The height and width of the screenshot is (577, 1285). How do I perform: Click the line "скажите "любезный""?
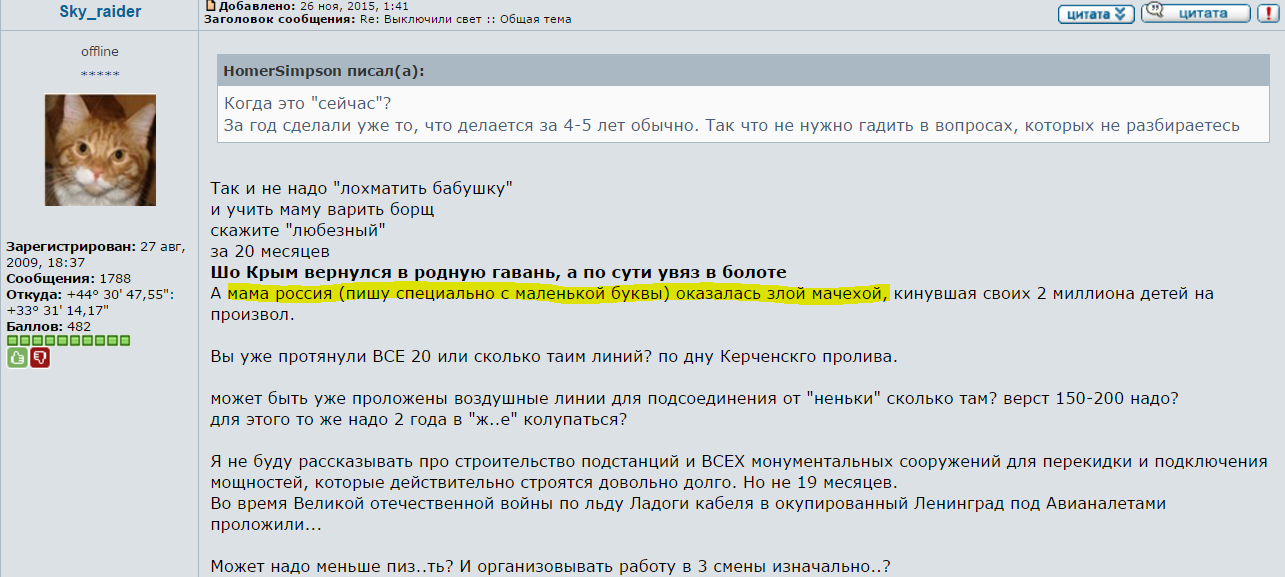click(299, 230)
